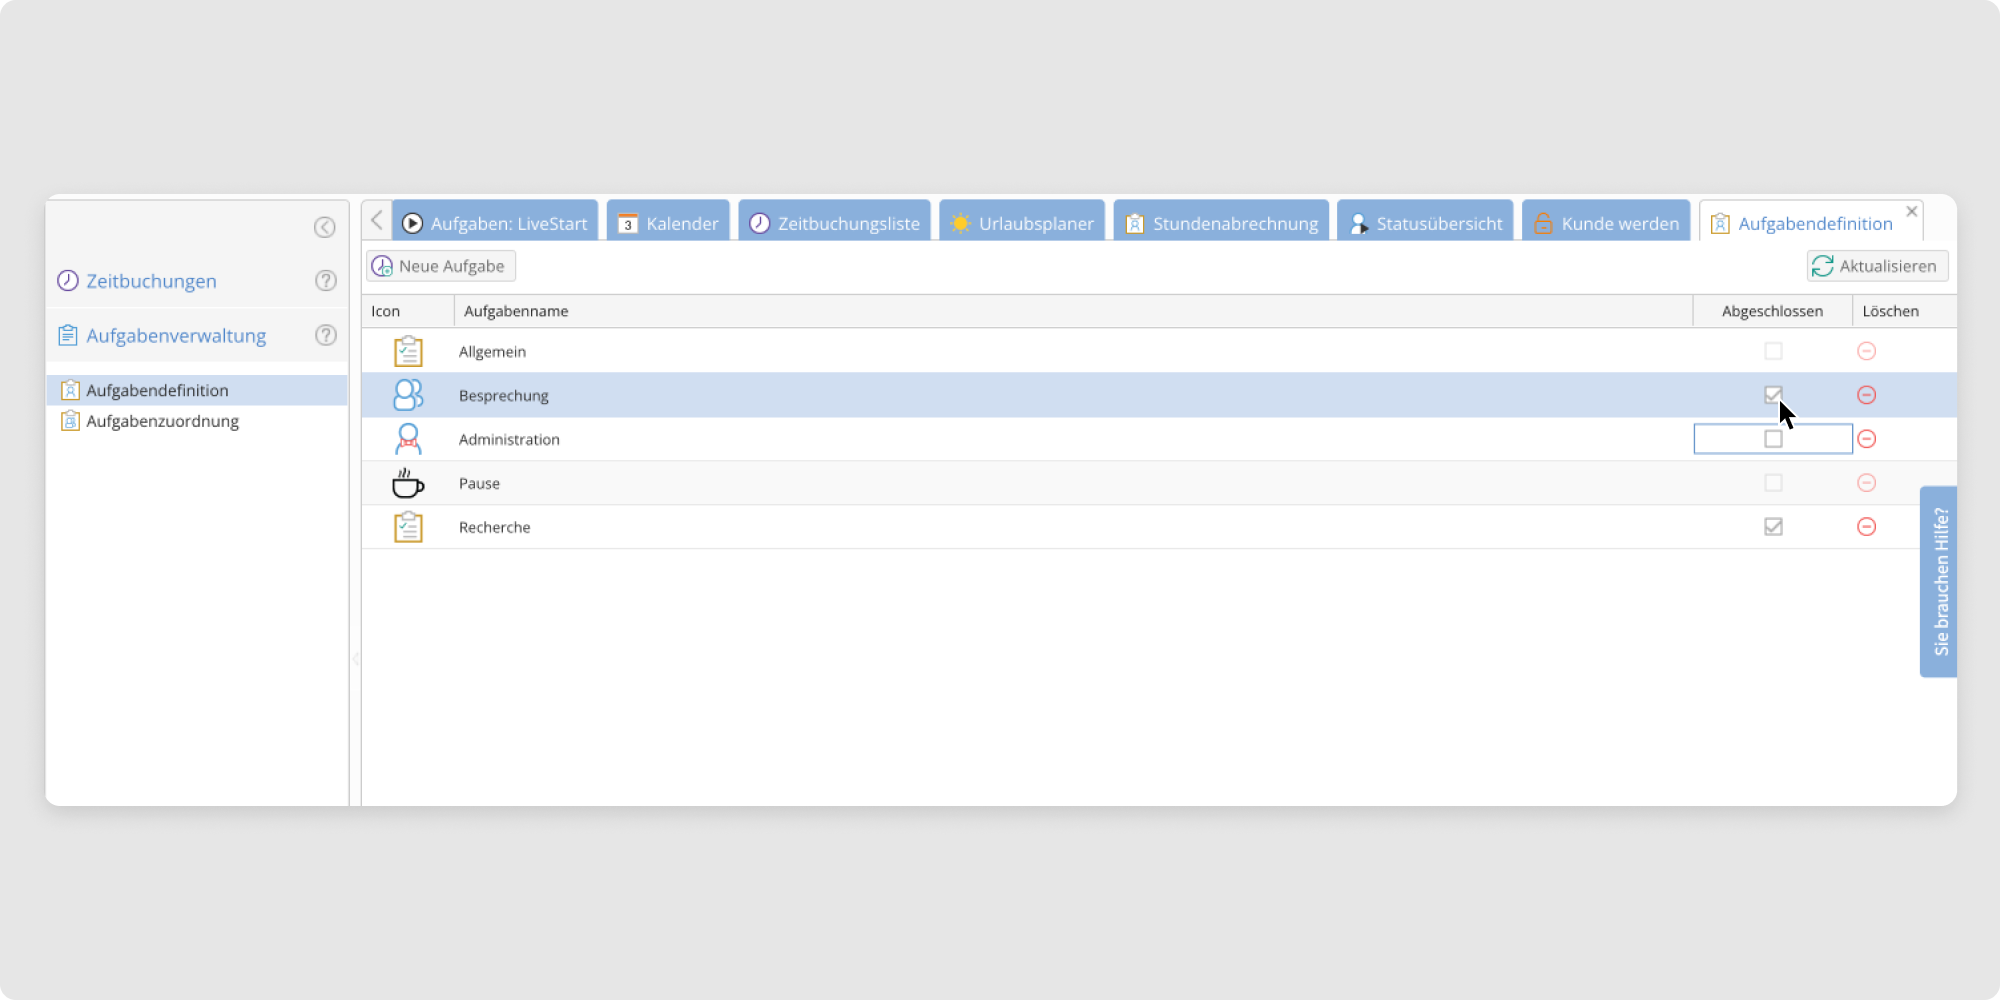The height and width of the screenshot is (1000, 2000).
Task: Remove the Administration task using minus icon
Action: click(x=1866, y=439)
